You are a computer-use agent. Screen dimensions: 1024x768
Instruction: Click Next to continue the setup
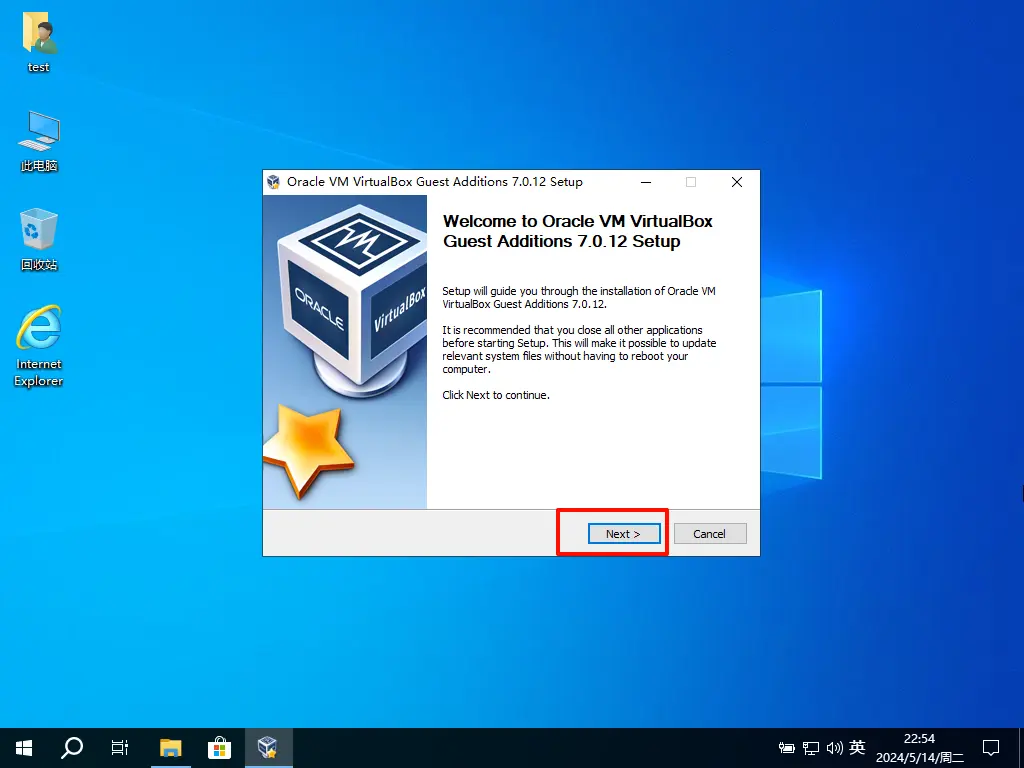click(x=624, y=534)
